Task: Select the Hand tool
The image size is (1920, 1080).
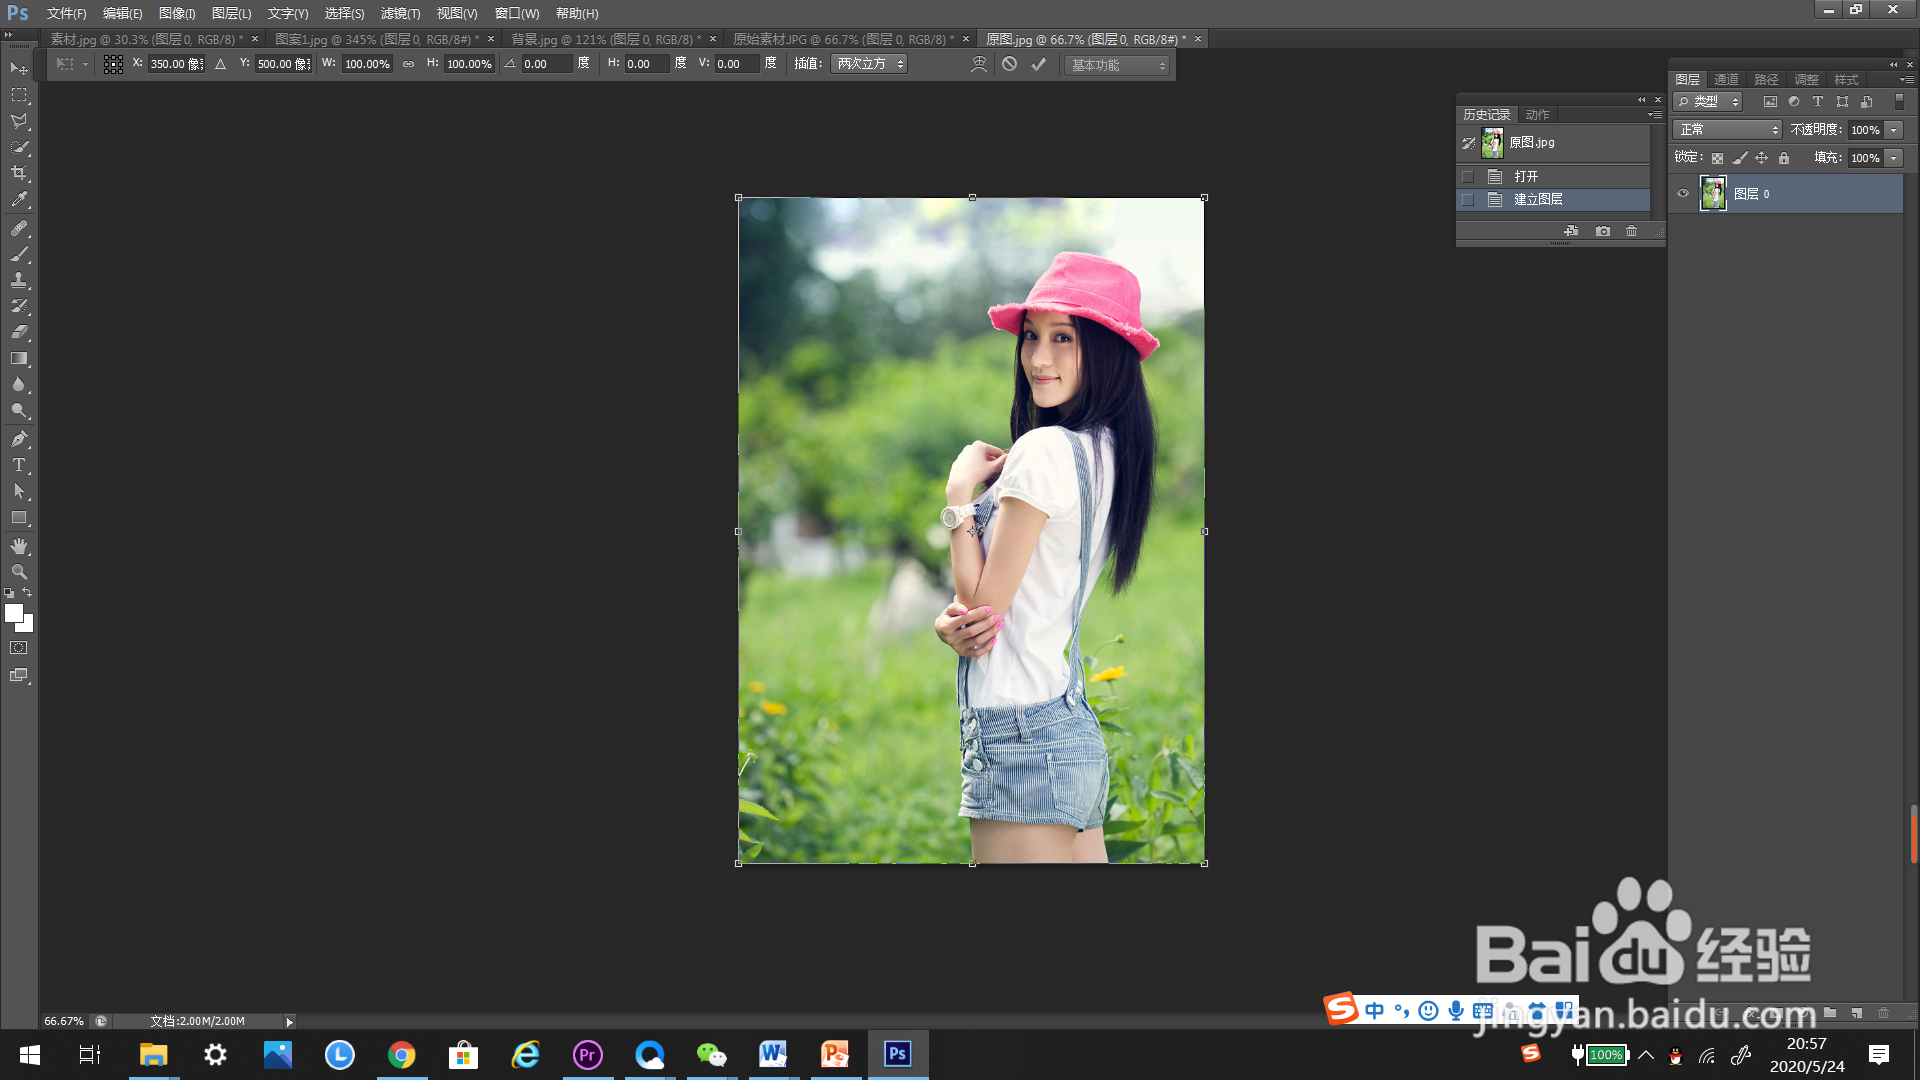Action: 19,546
